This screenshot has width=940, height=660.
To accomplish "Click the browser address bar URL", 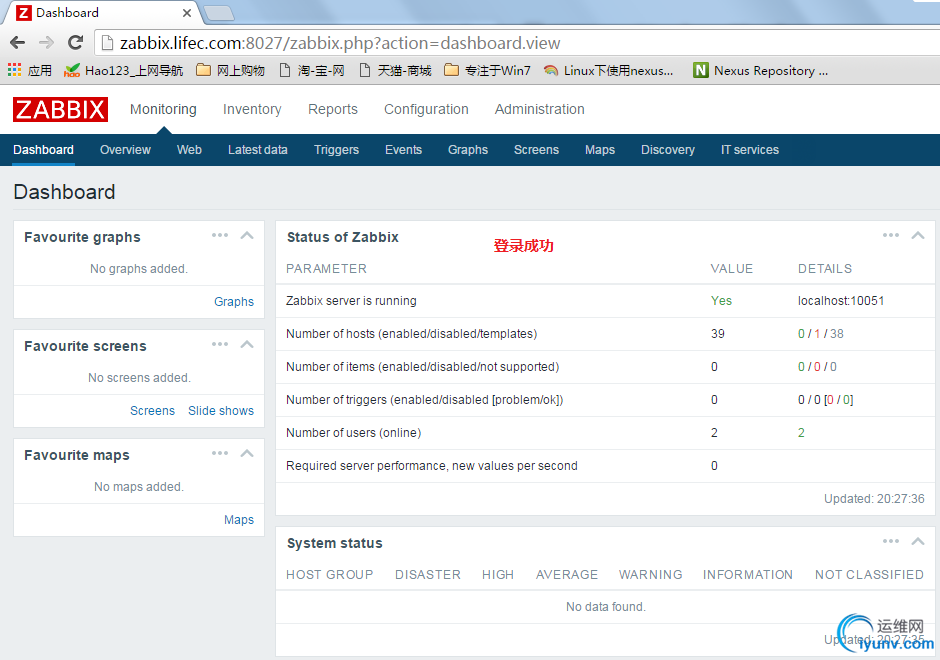I will coord(340,43).
